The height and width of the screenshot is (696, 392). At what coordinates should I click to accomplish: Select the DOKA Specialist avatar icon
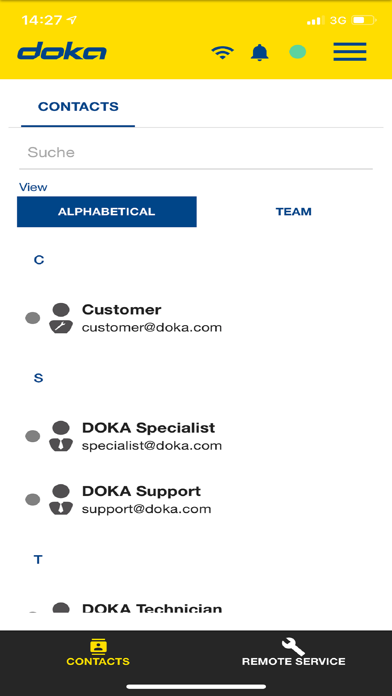(61, 436)
